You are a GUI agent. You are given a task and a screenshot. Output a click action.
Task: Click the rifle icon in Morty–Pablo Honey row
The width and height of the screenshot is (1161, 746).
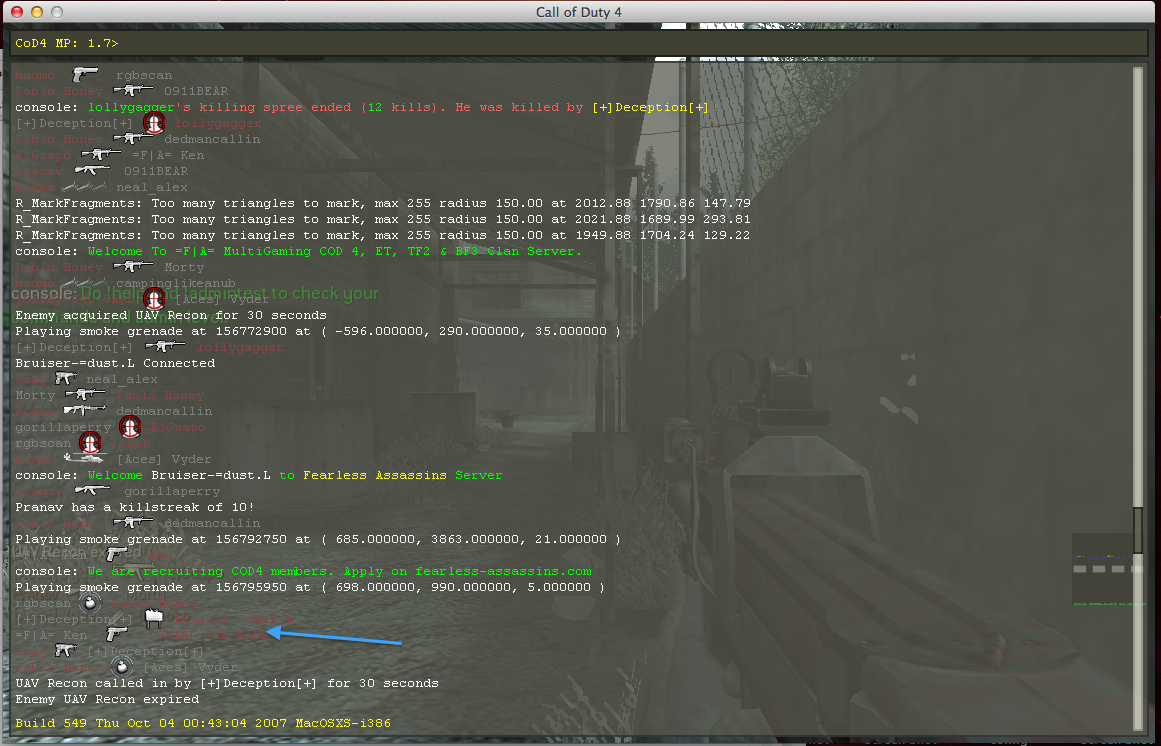tap(85, 394)
